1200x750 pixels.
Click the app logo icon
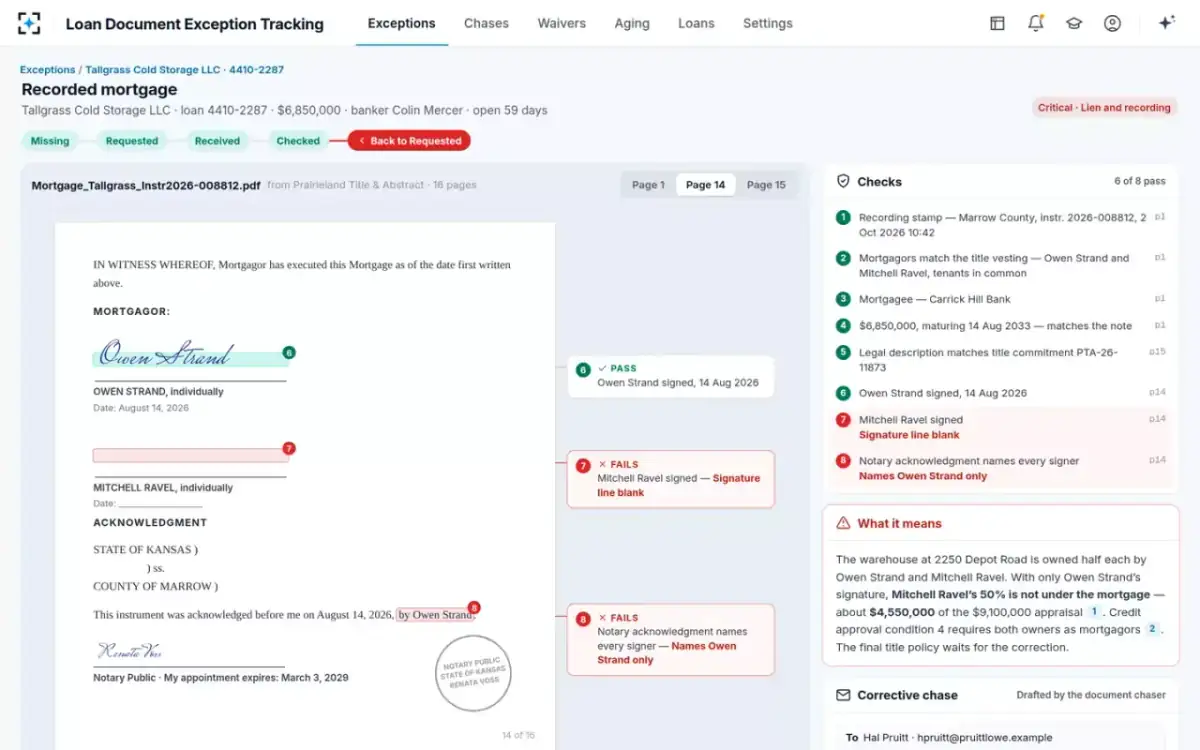point(29,23)
